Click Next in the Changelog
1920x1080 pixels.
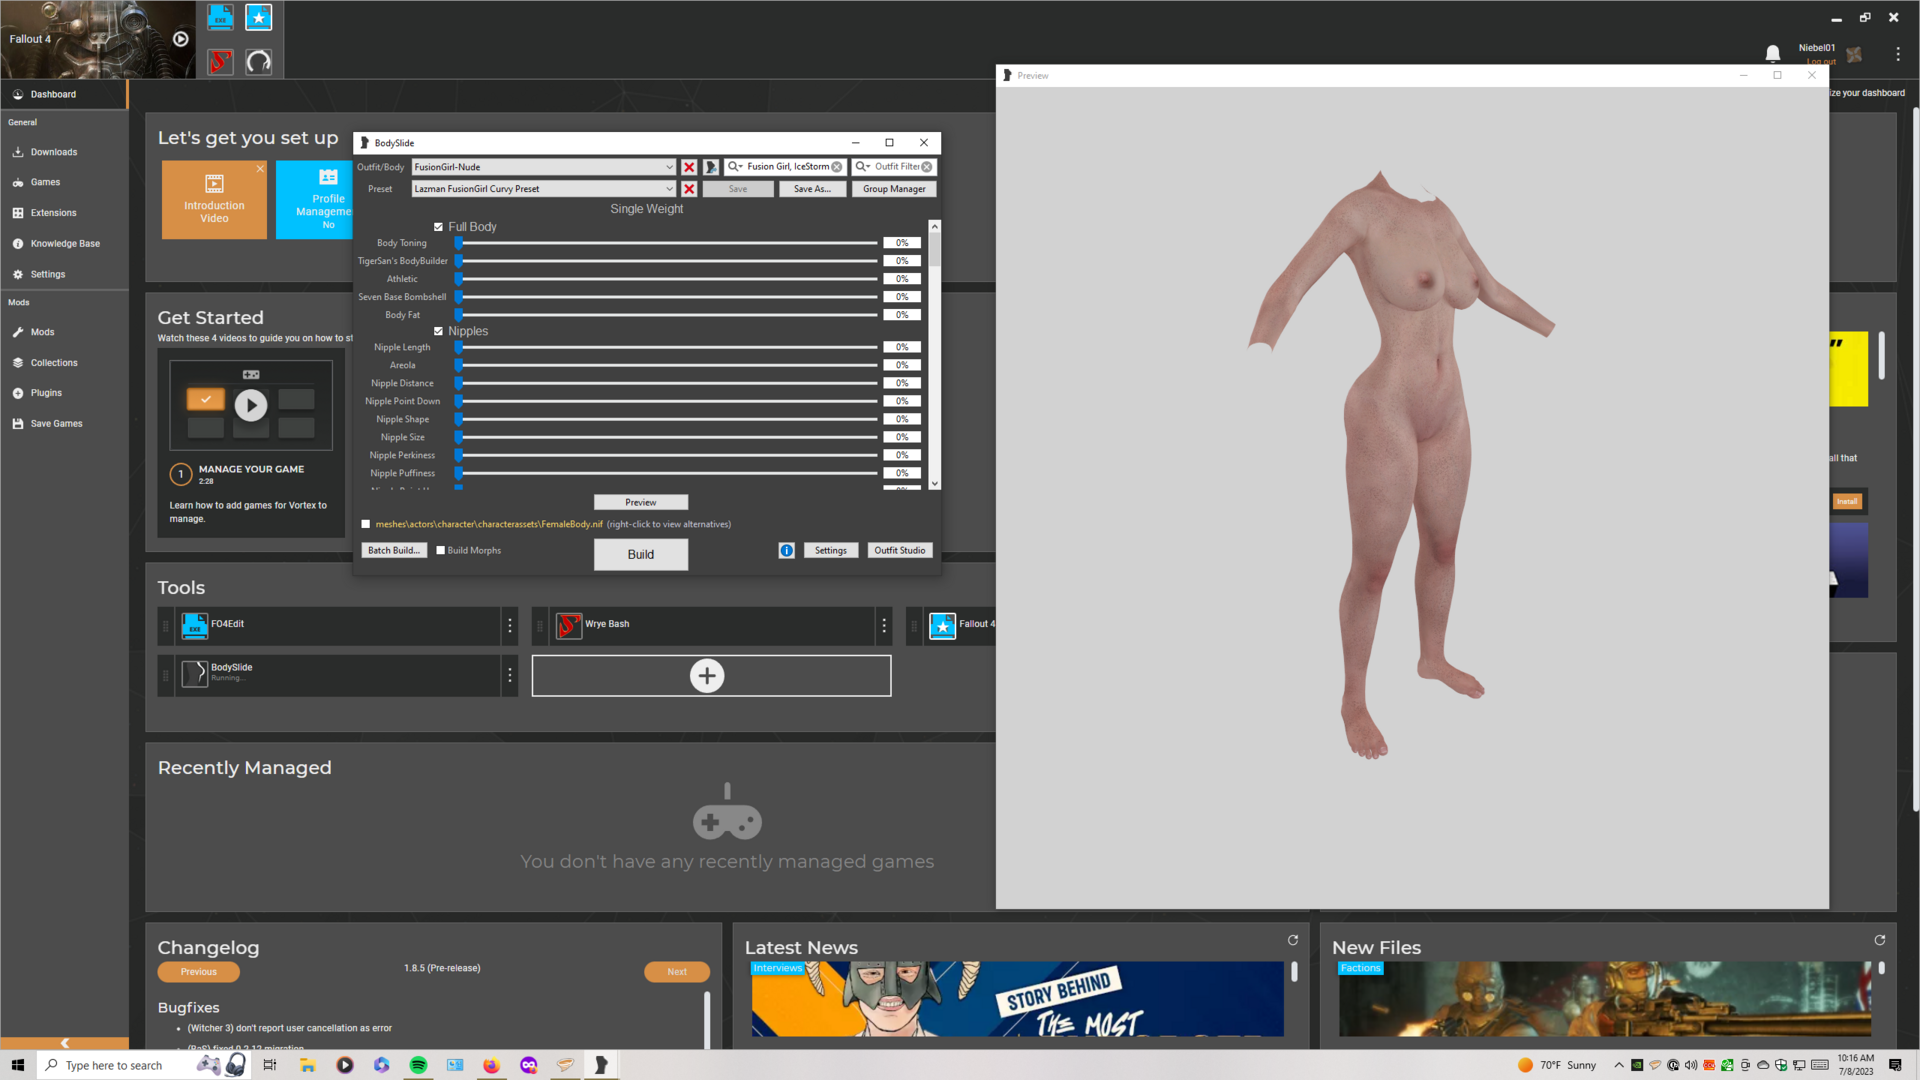click(x=677, y=972)
